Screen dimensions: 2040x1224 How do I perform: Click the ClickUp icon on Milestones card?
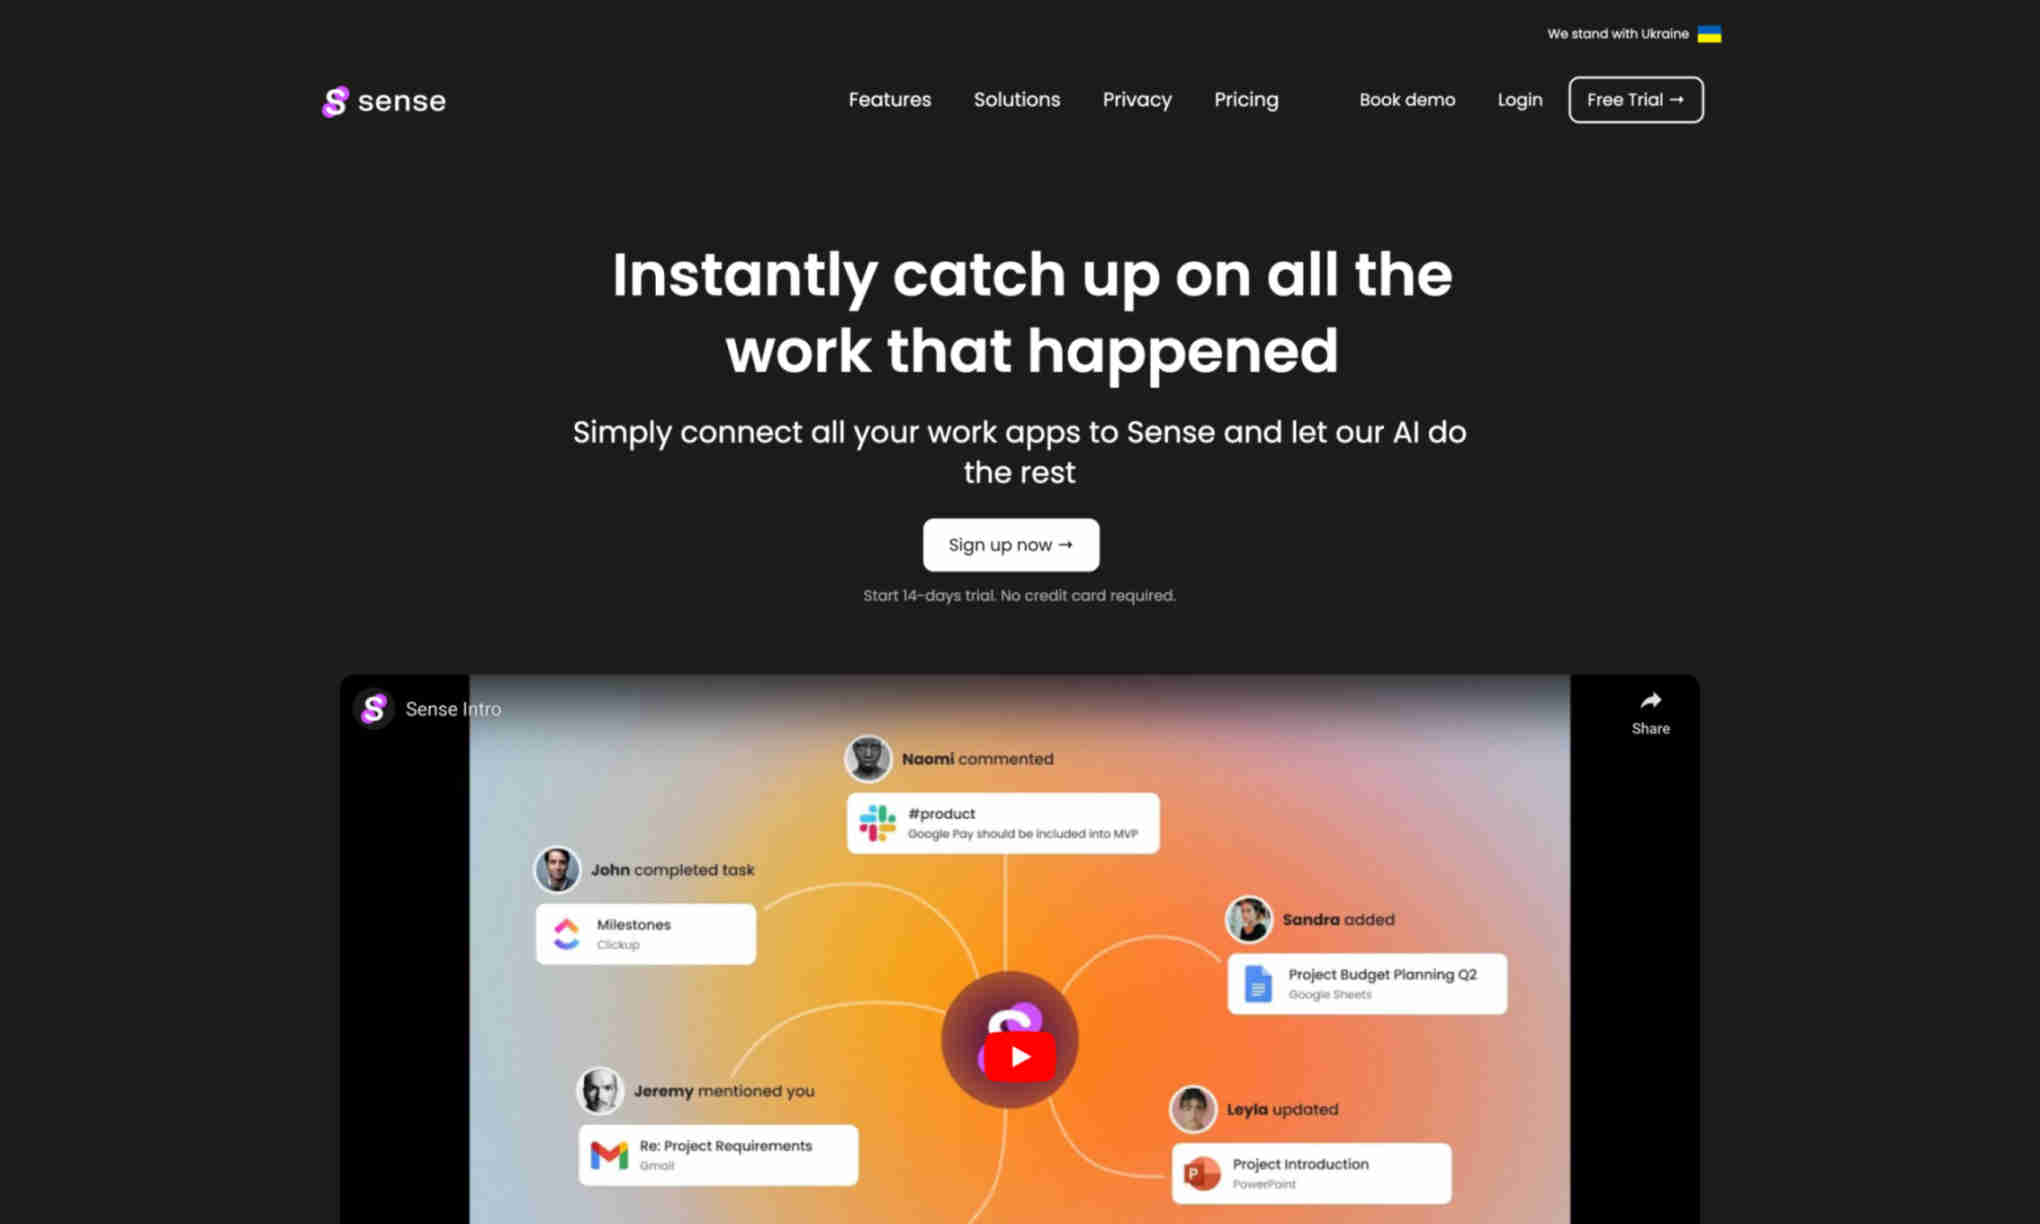pyautogui.click(x=567, y=931)
